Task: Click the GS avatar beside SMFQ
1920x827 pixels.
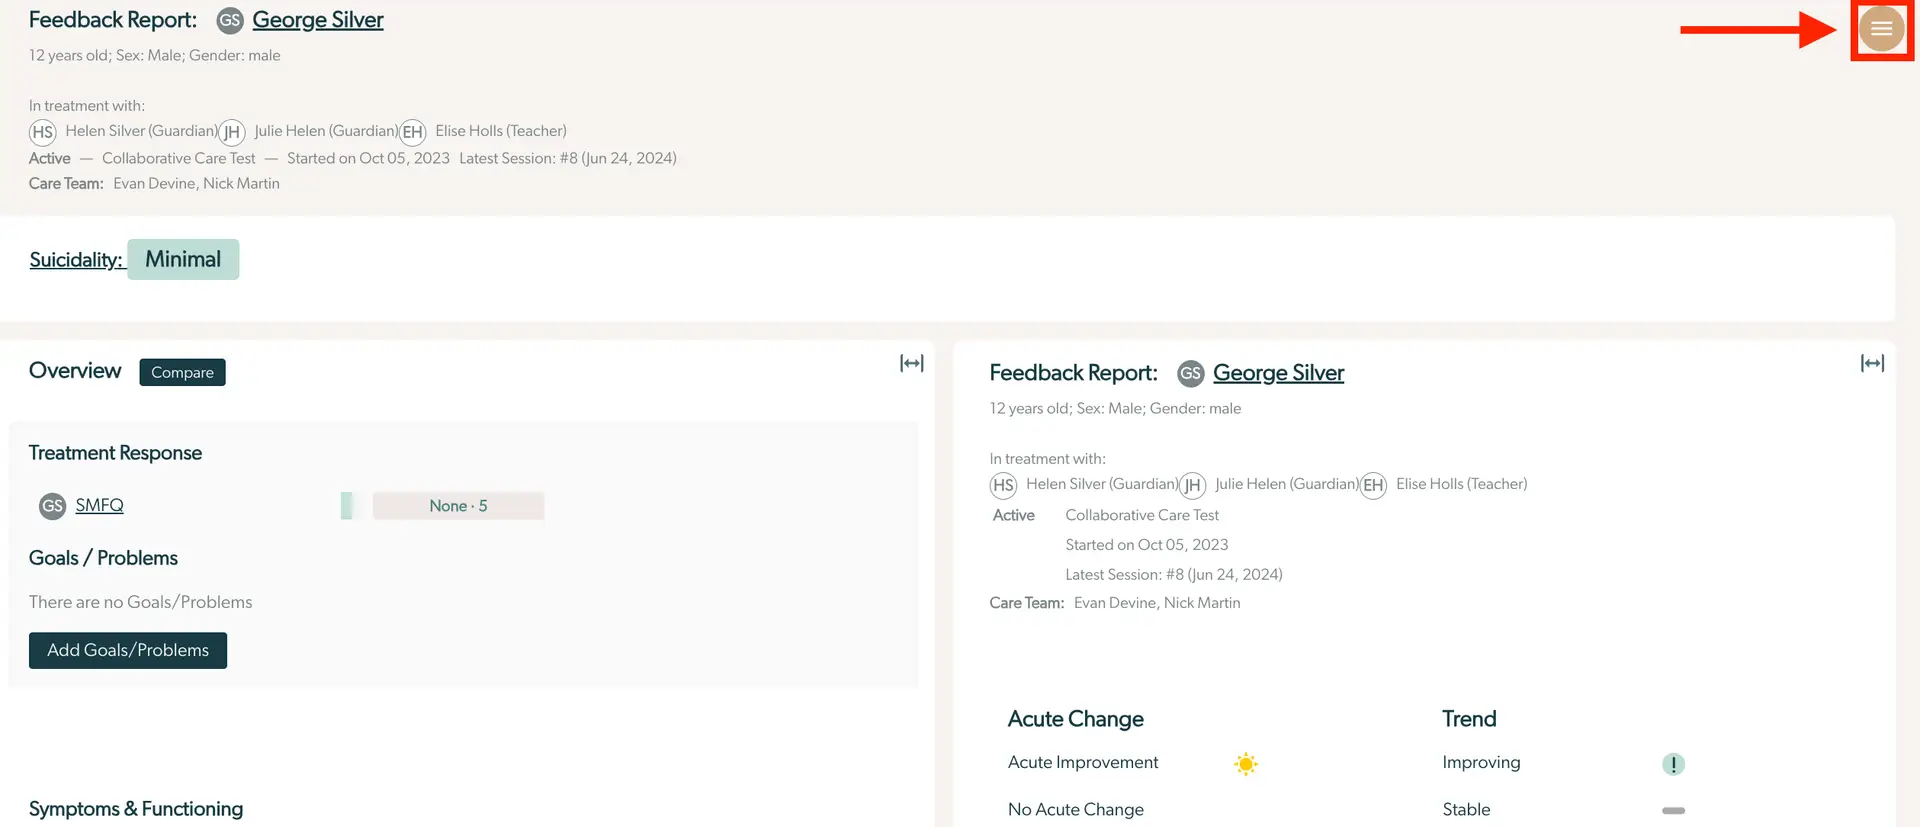Action: pos(52,506)
